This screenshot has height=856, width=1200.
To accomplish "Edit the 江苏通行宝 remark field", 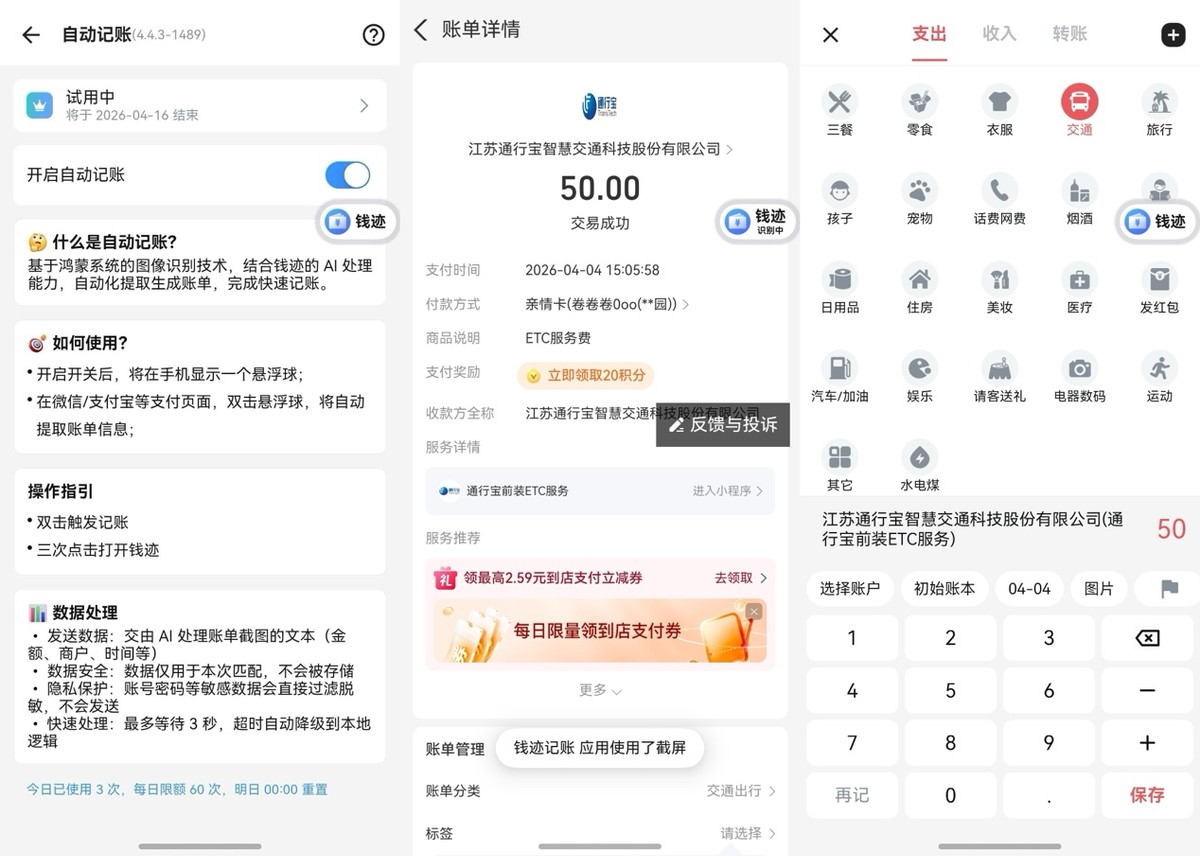I will (x=972, y=529).
